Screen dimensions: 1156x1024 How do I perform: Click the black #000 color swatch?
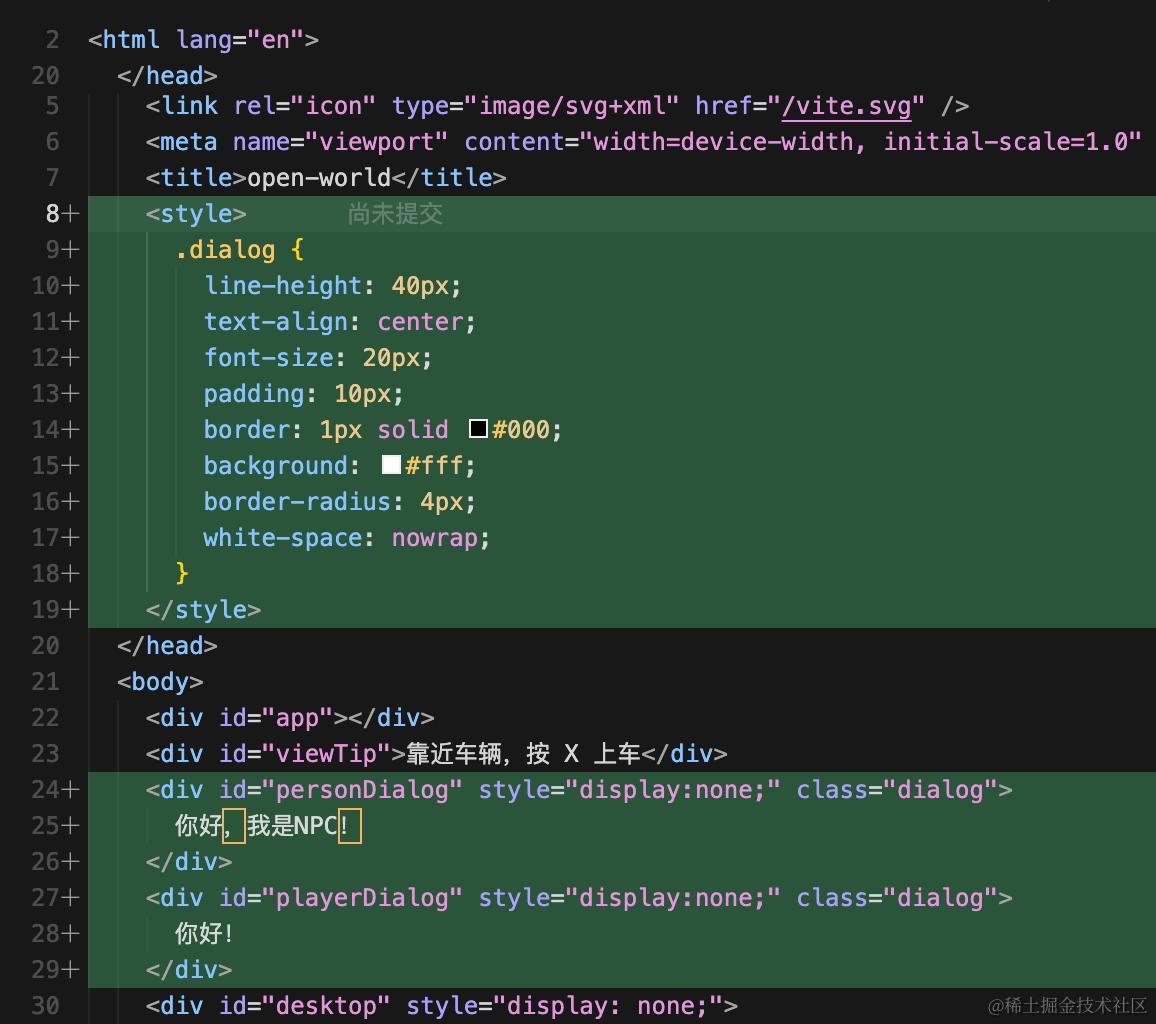pyautogui.click(x=478, y=428)
